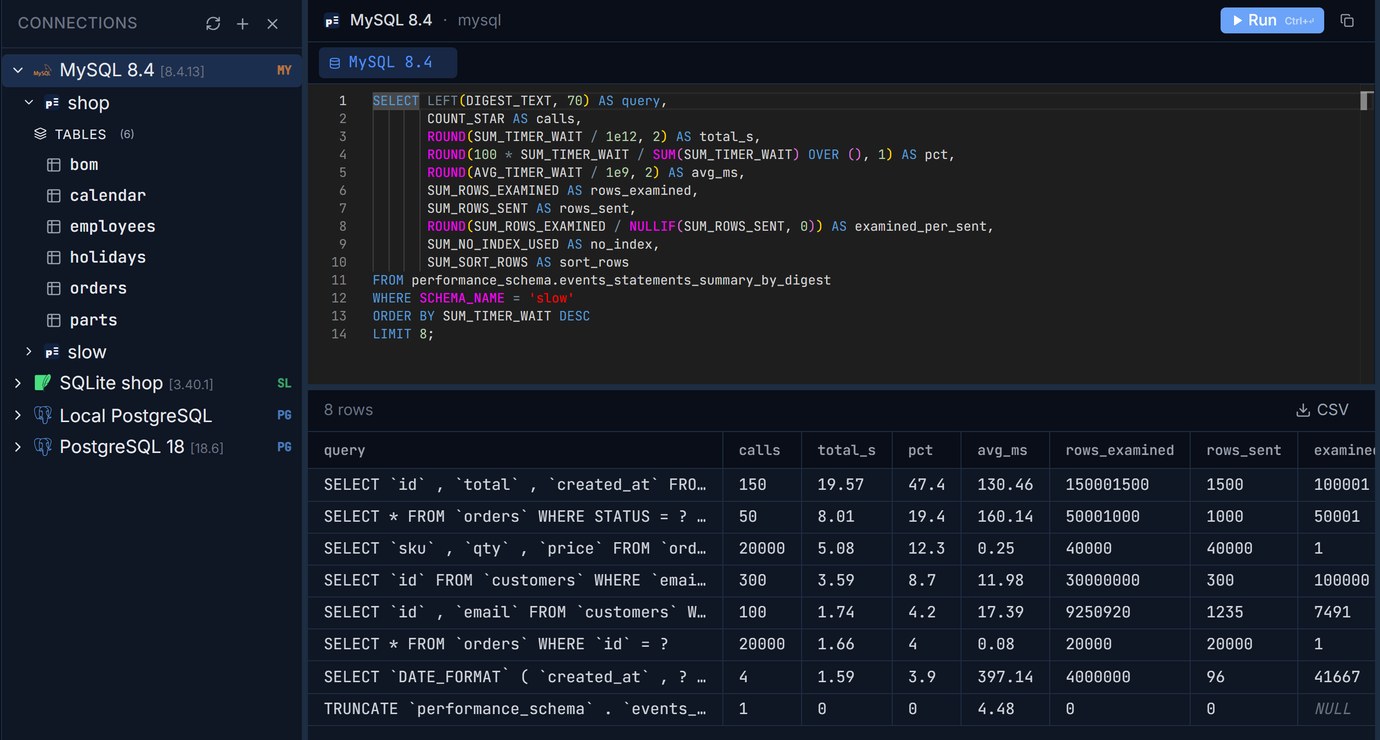Viewport: 1380px width, 740px height.
Task: Select cell with value 150001500
Action: (1120, 484)
